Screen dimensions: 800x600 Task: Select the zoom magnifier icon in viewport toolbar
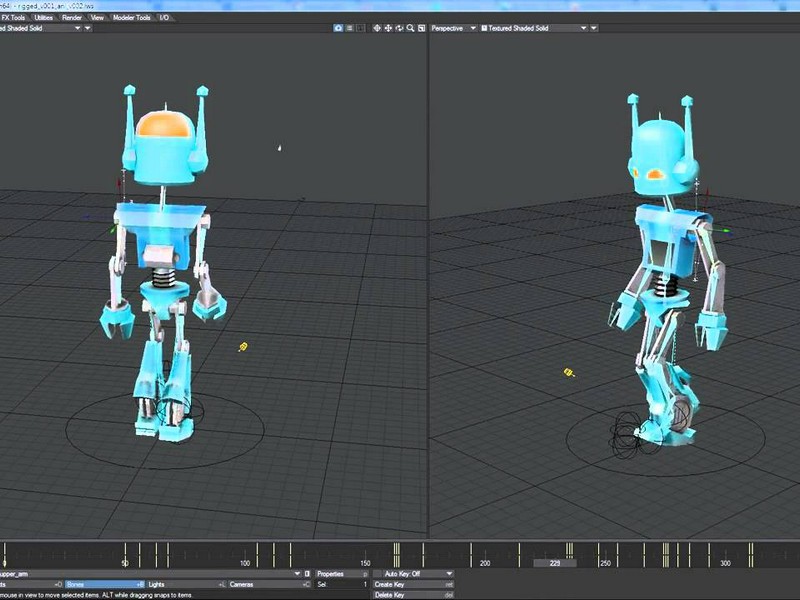(410, 28)
